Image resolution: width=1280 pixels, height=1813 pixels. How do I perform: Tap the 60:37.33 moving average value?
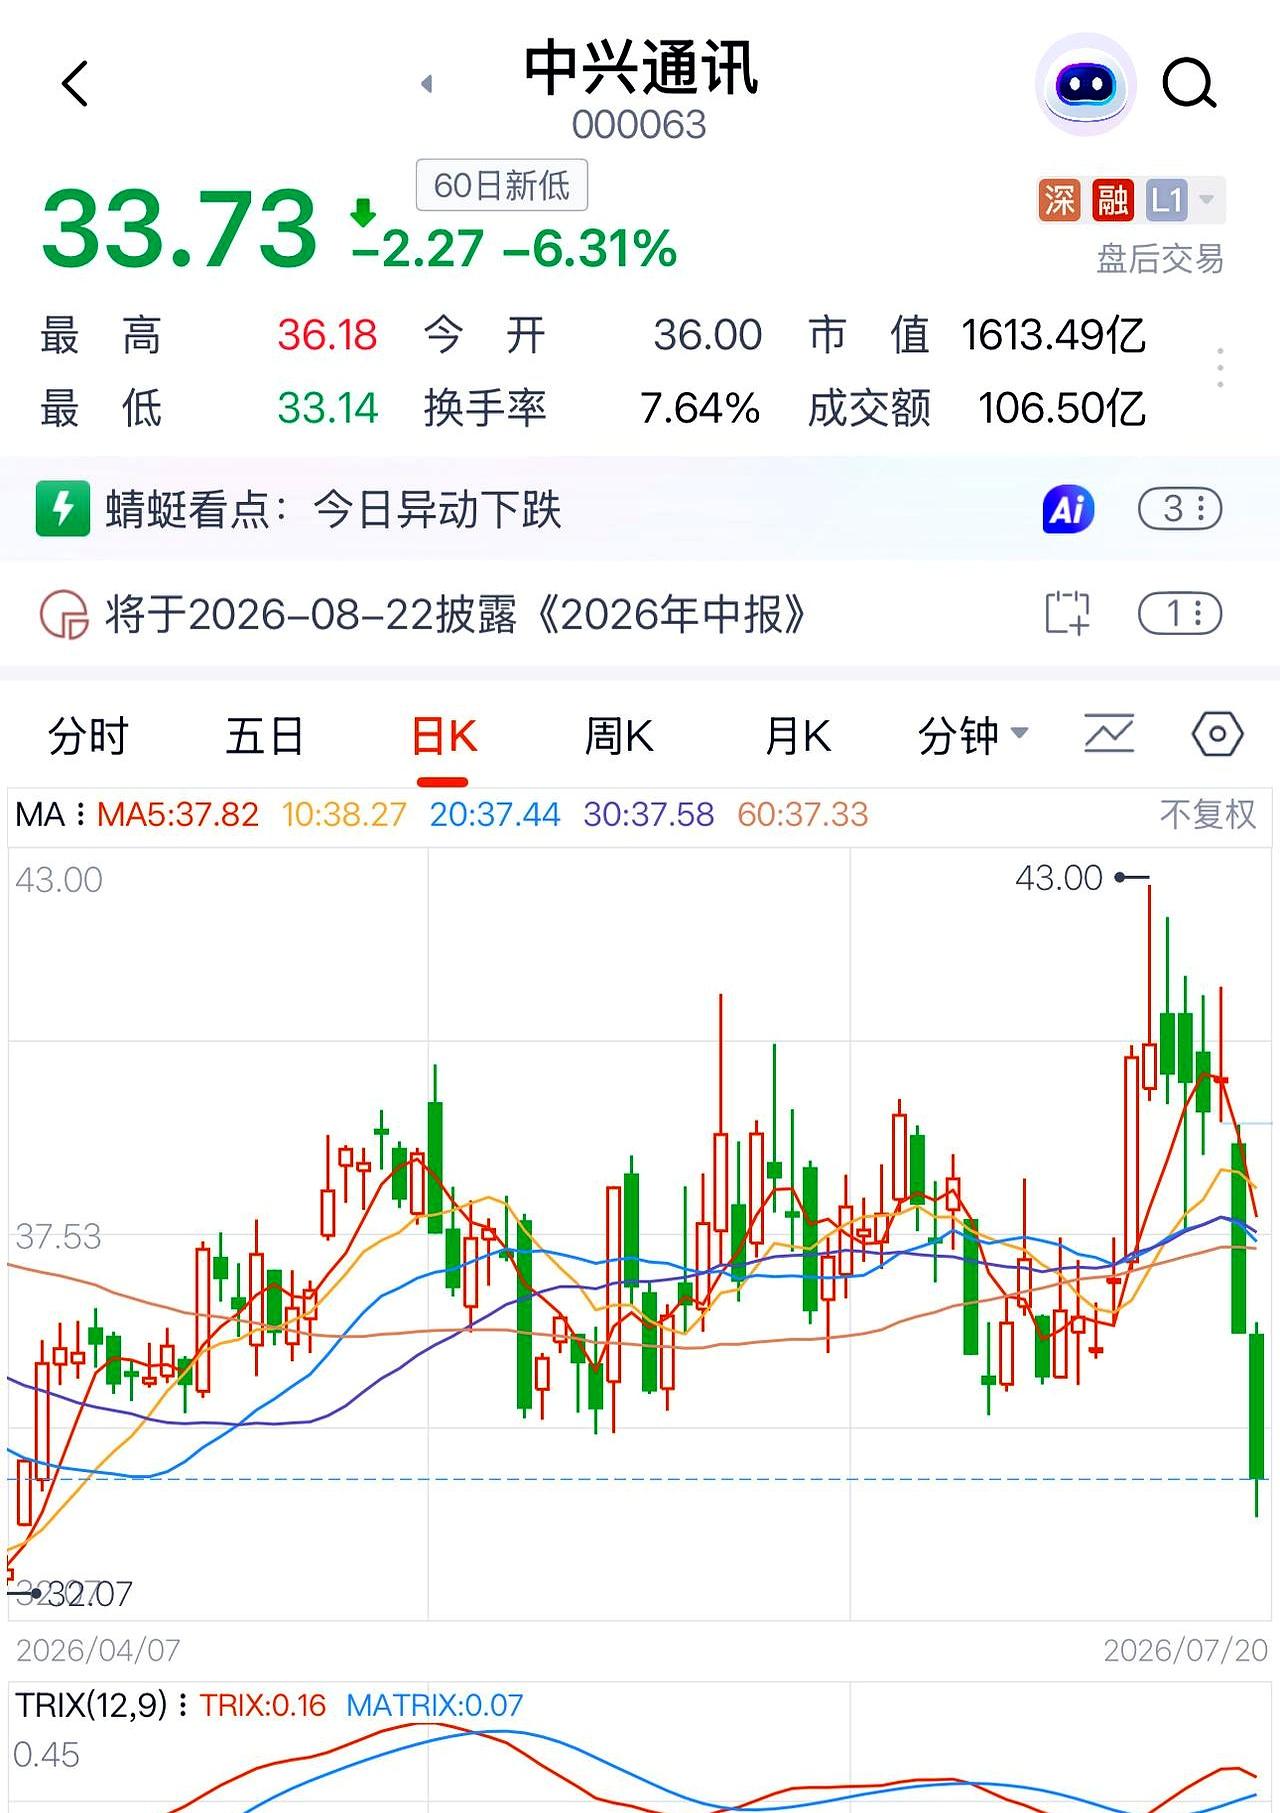(803, 814)
